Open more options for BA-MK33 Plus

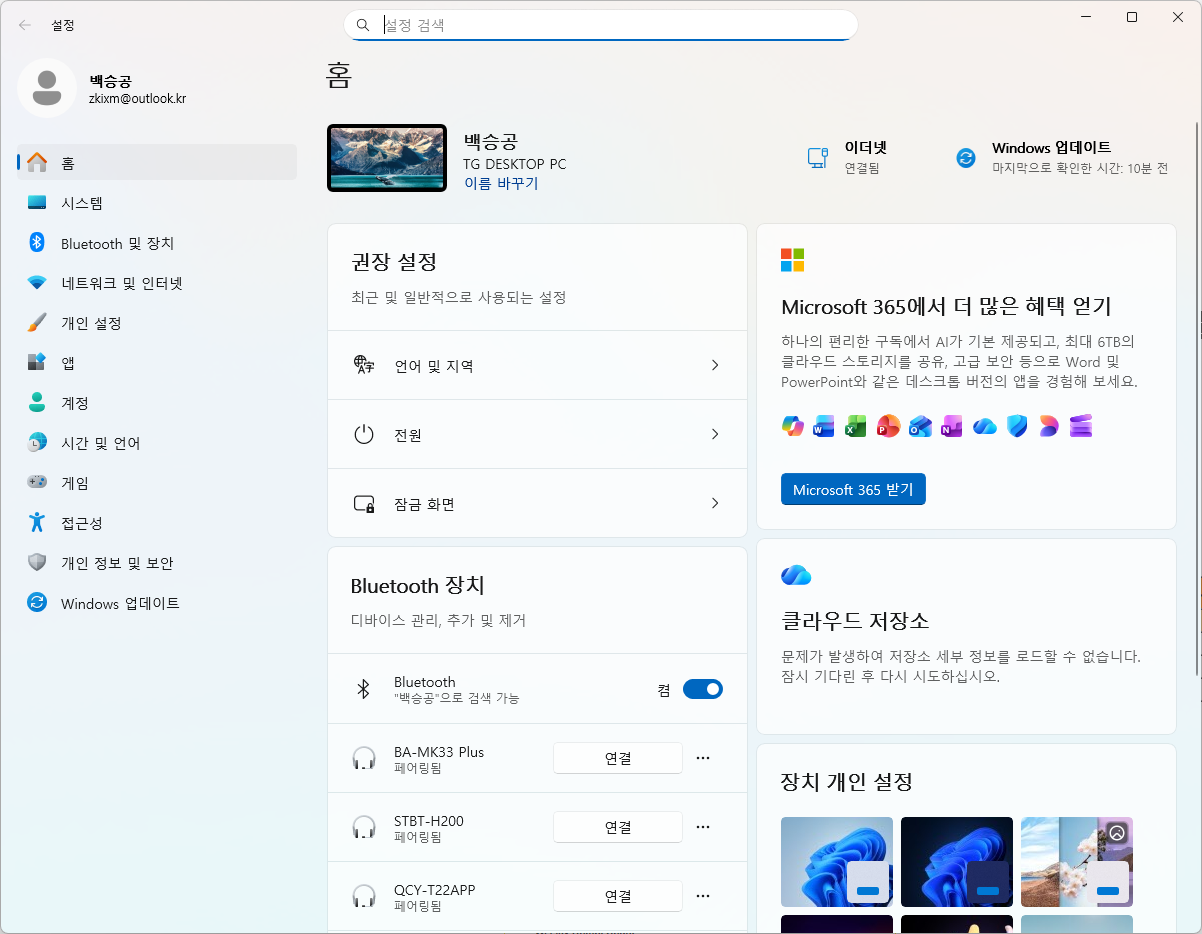[x=703, y=758]
